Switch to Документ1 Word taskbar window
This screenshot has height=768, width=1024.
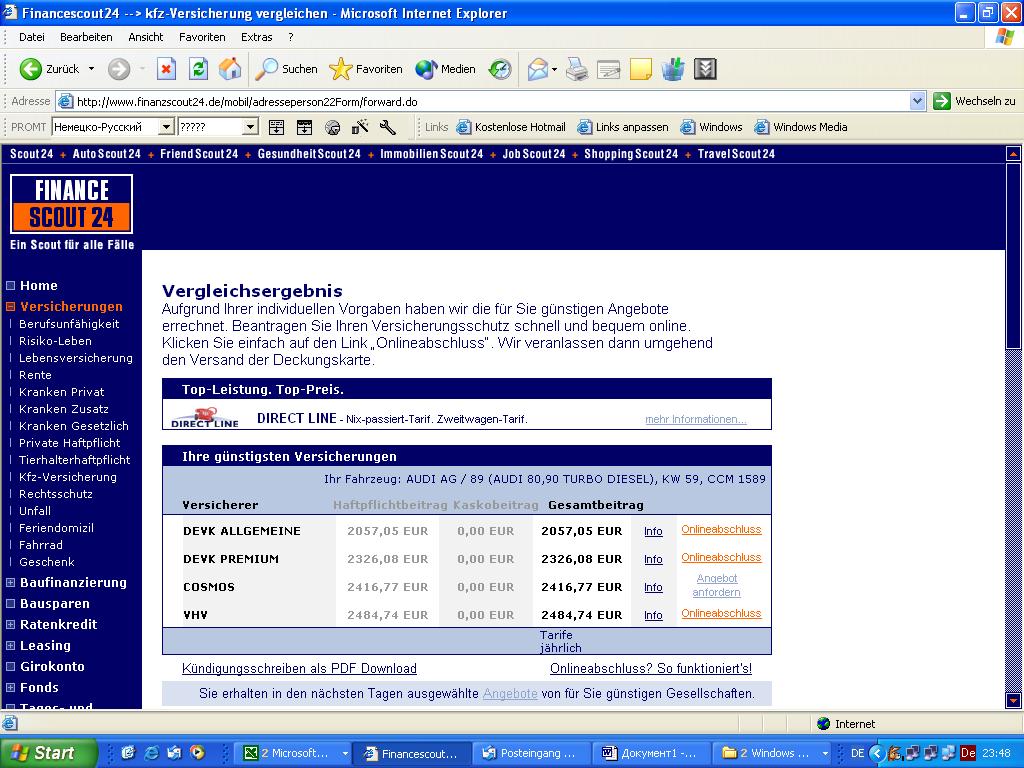click(650, 753)
